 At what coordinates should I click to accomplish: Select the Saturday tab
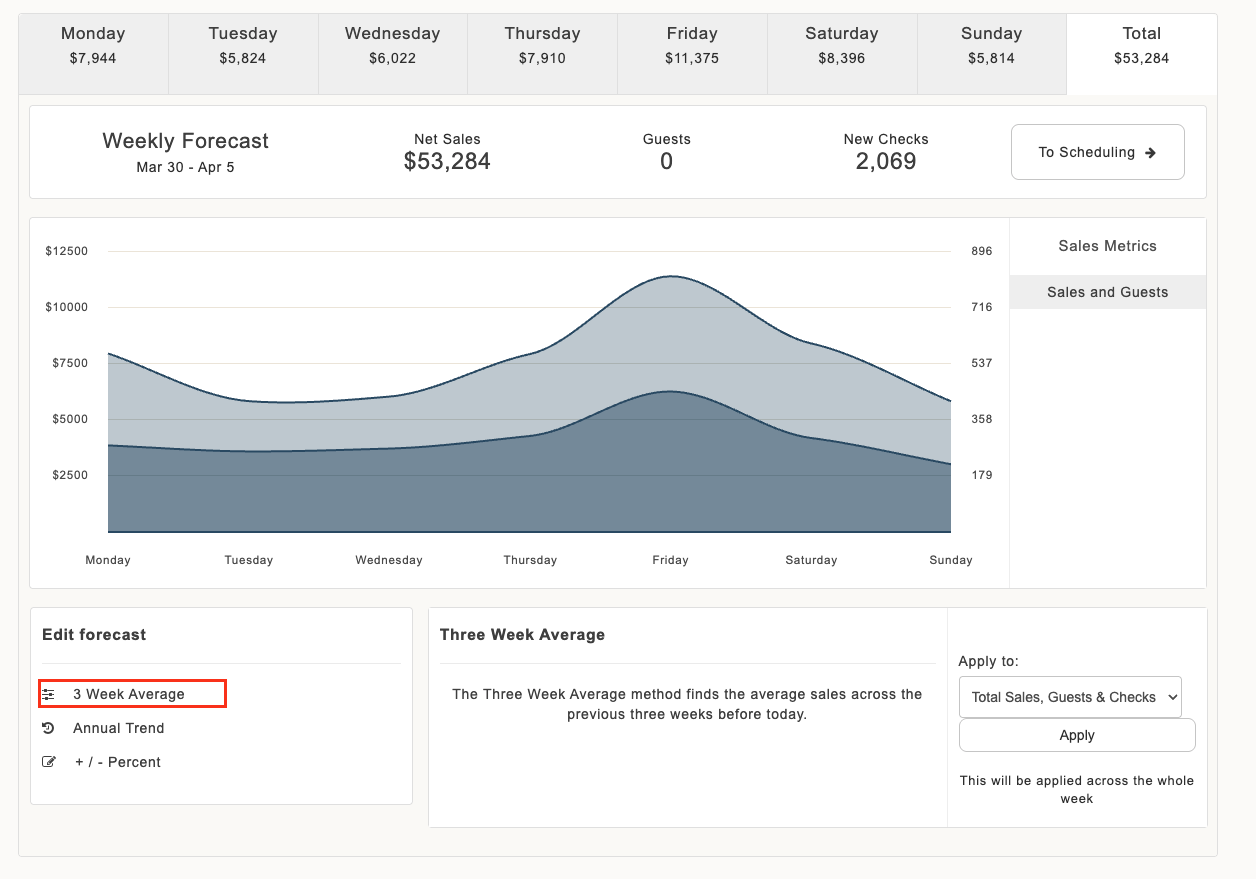(x=842, y=46)
